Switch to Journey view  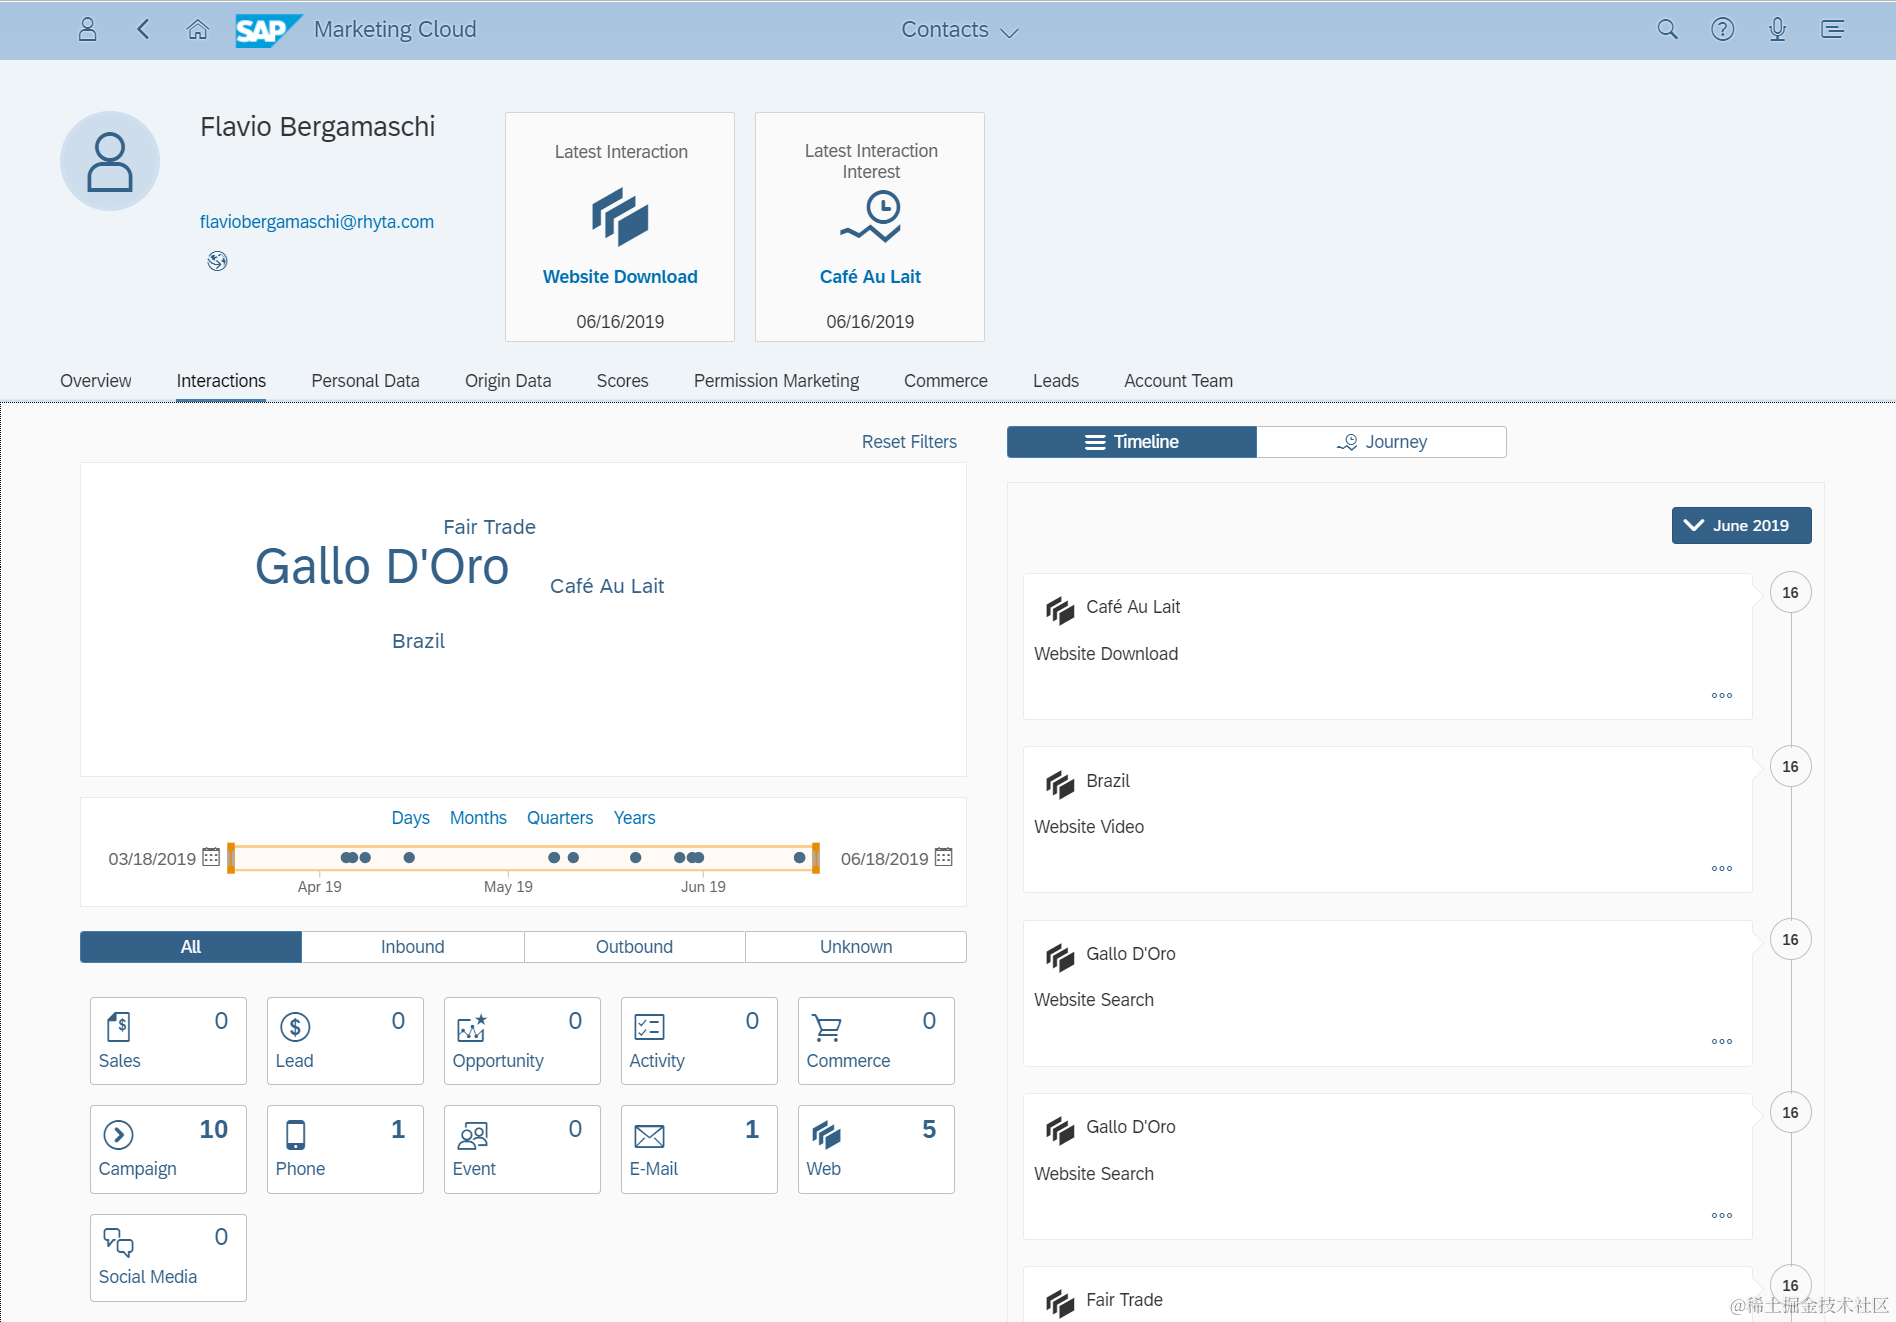1381,442
